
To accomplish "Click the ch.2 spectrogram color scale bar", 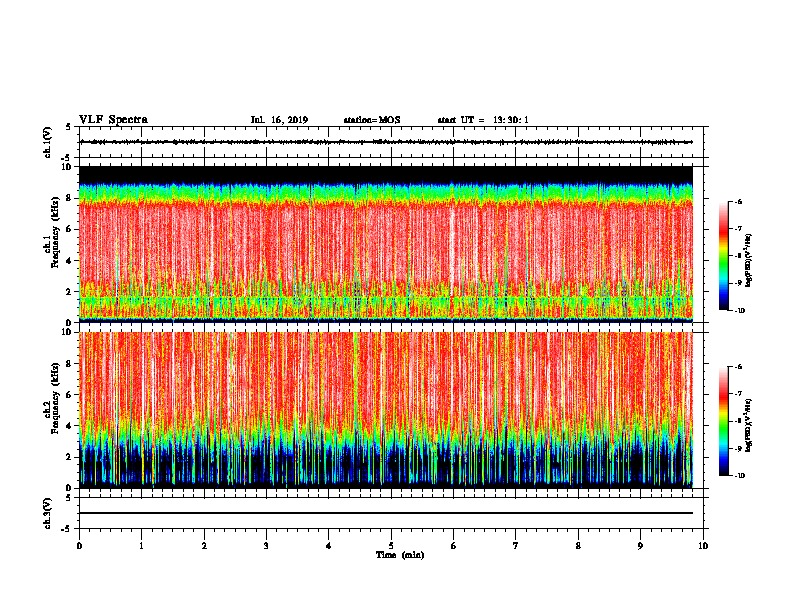I will (x=723, y=421).
